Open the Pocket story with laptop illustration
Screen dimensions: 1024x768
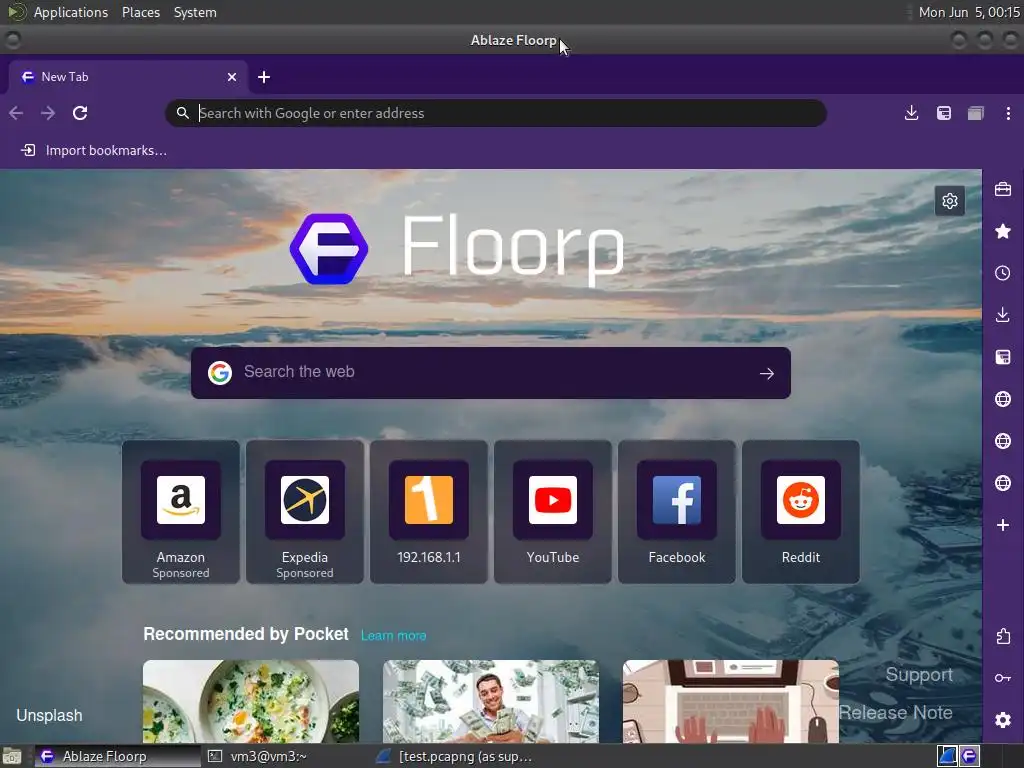click(731, 701)
